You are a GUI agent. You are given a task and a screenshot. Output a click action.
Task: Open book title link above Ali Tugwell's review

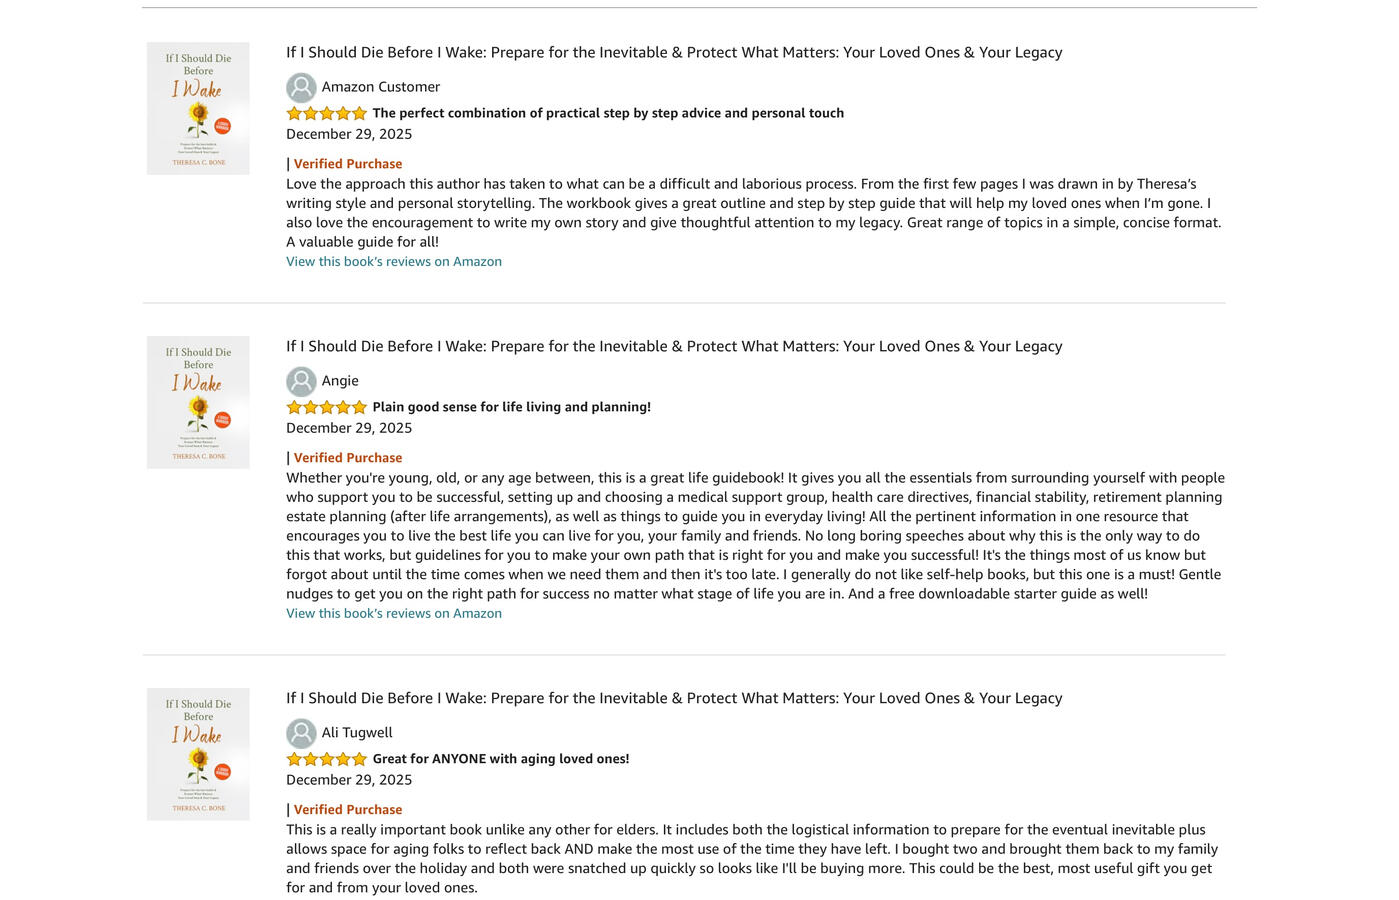point(674,698)
